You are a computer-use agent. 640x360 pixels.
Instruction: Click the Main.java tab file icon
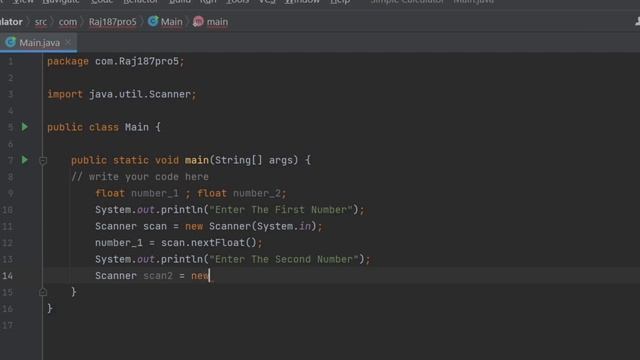click(11, 42)
